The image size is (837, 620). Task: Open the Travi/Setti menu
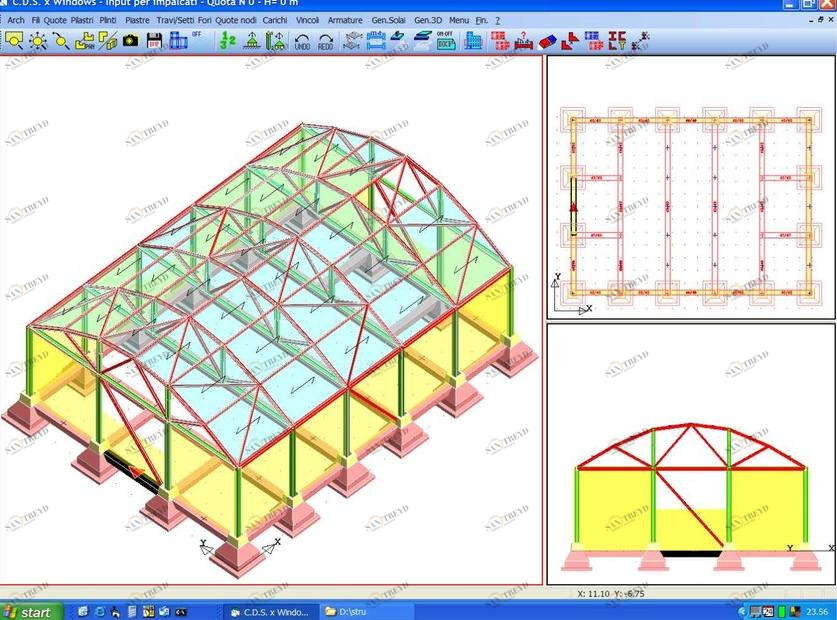coord(175,20)
